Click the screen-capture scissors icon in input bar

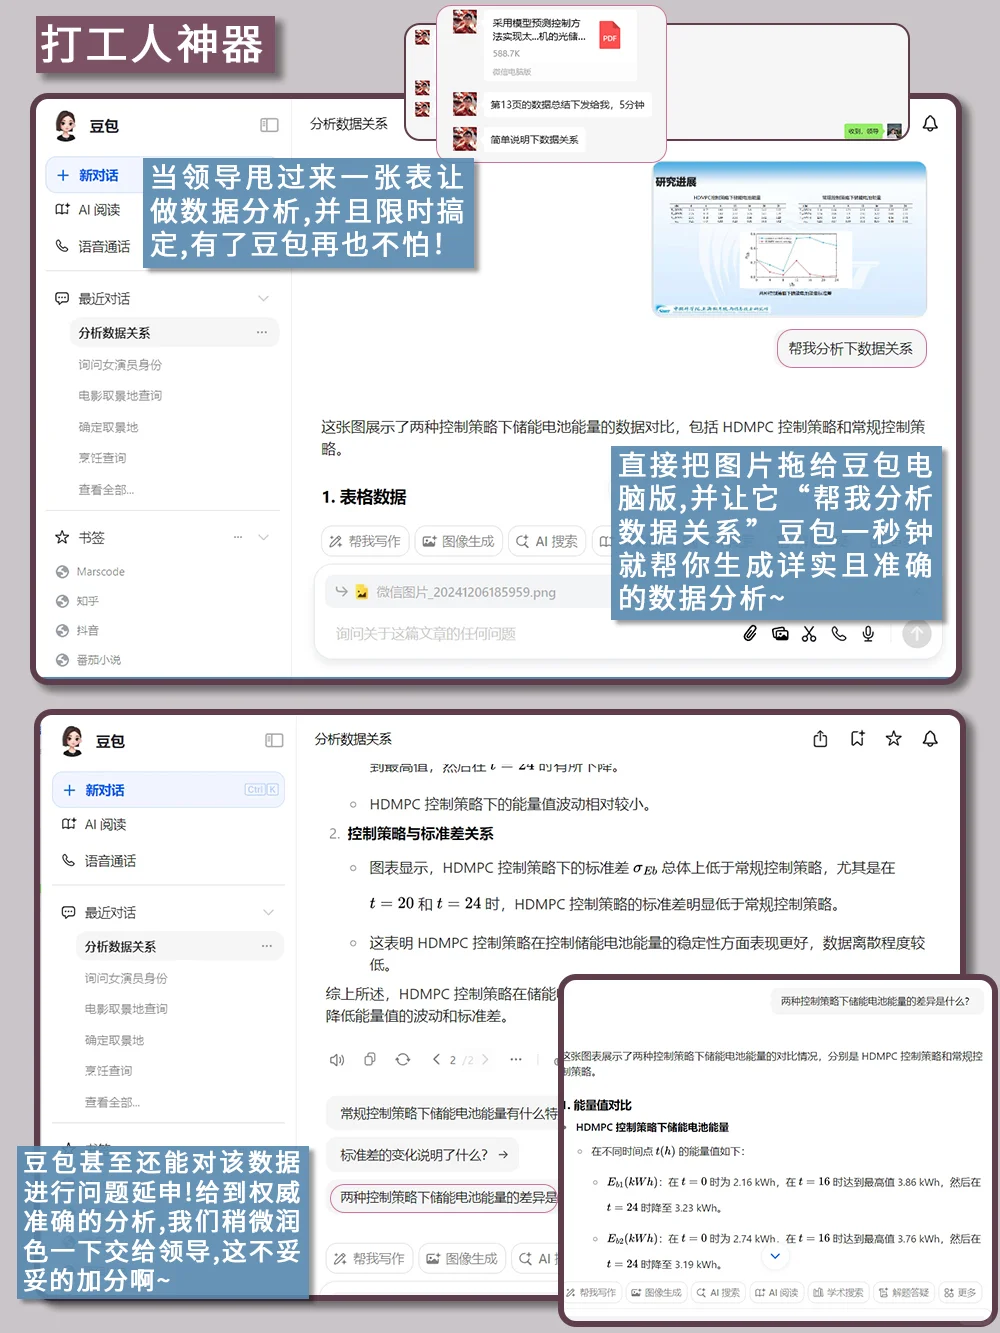pyautogui.click(x=809, y=633)
